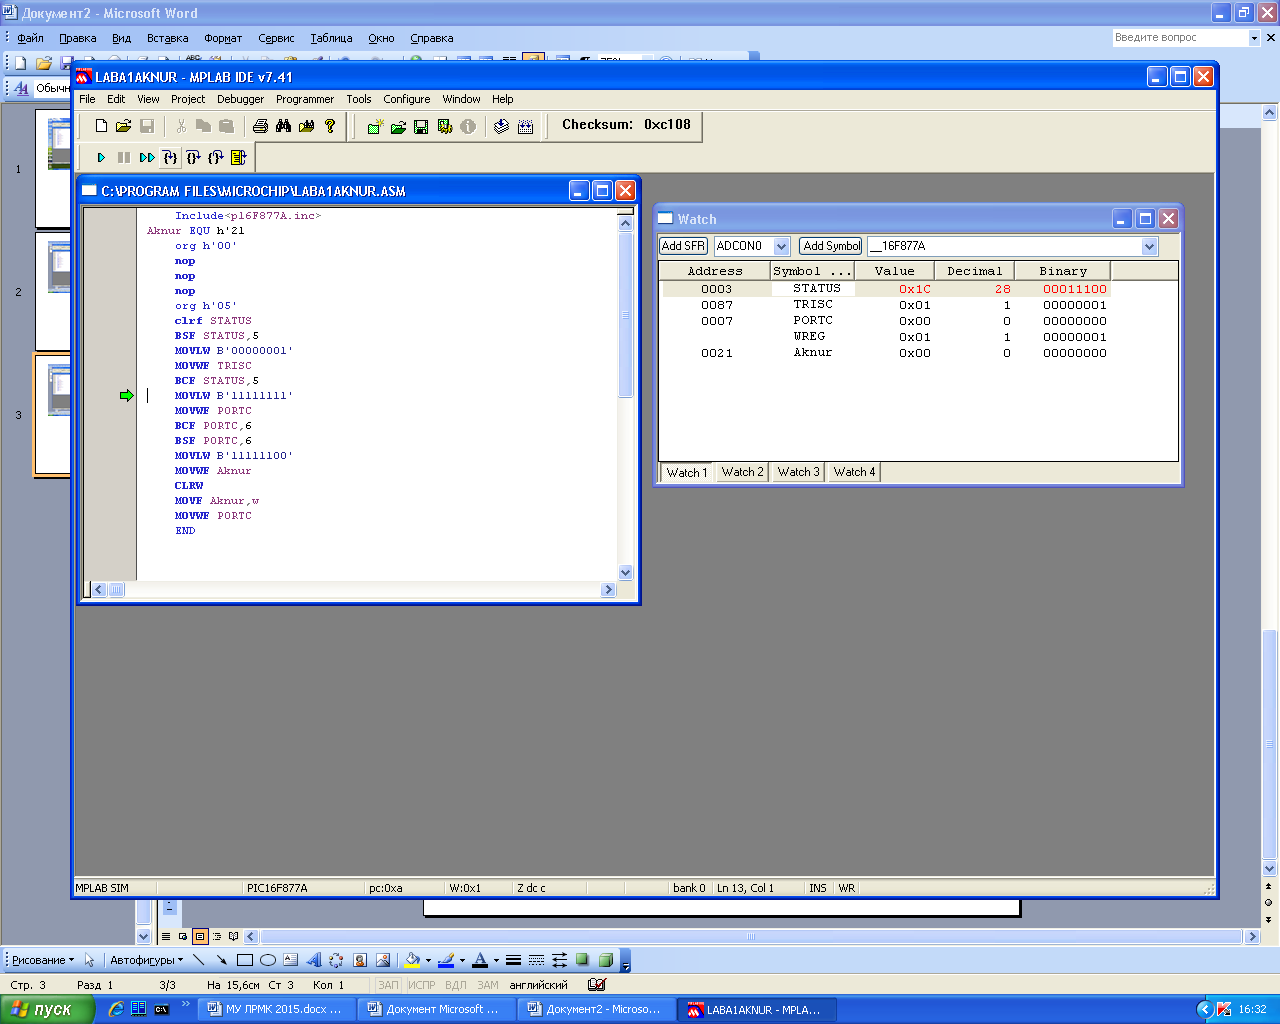The height and width of the screenshot is (1024, 1280).
Task: Select the STATUS row in the Watch table
Action: pyautogui.click(x=885, y=289)
